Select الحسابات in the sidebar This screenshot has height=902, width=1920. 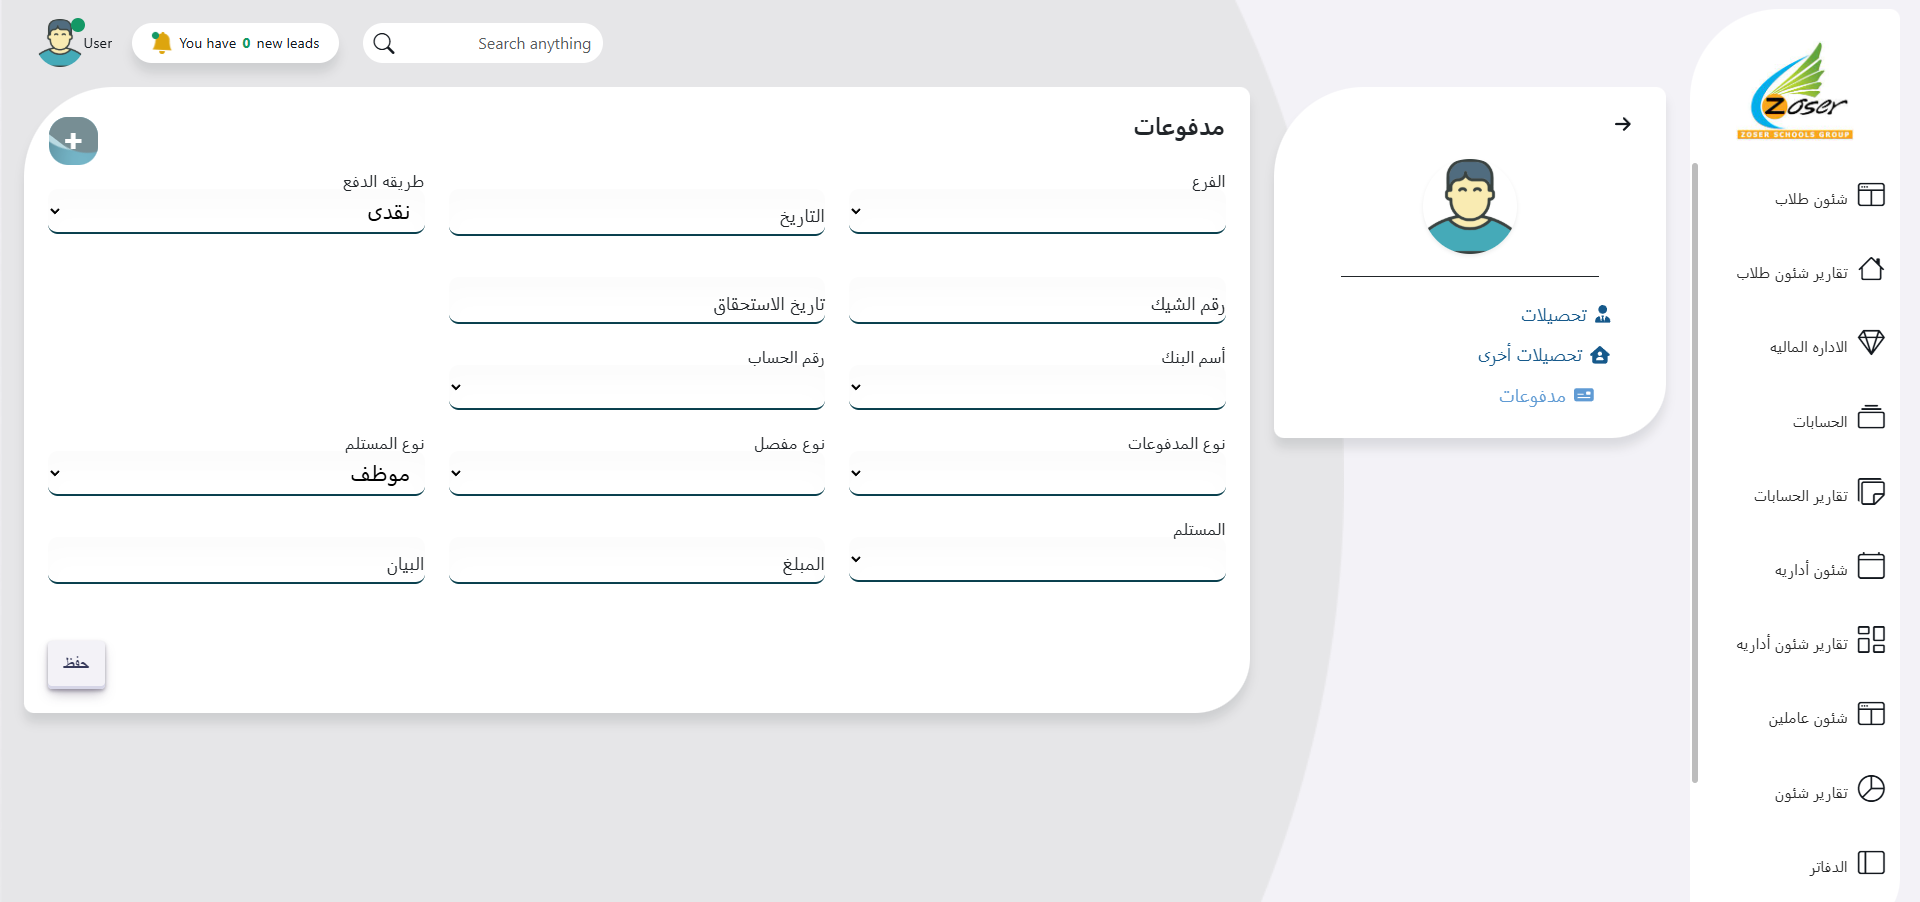coord(1819,422)
